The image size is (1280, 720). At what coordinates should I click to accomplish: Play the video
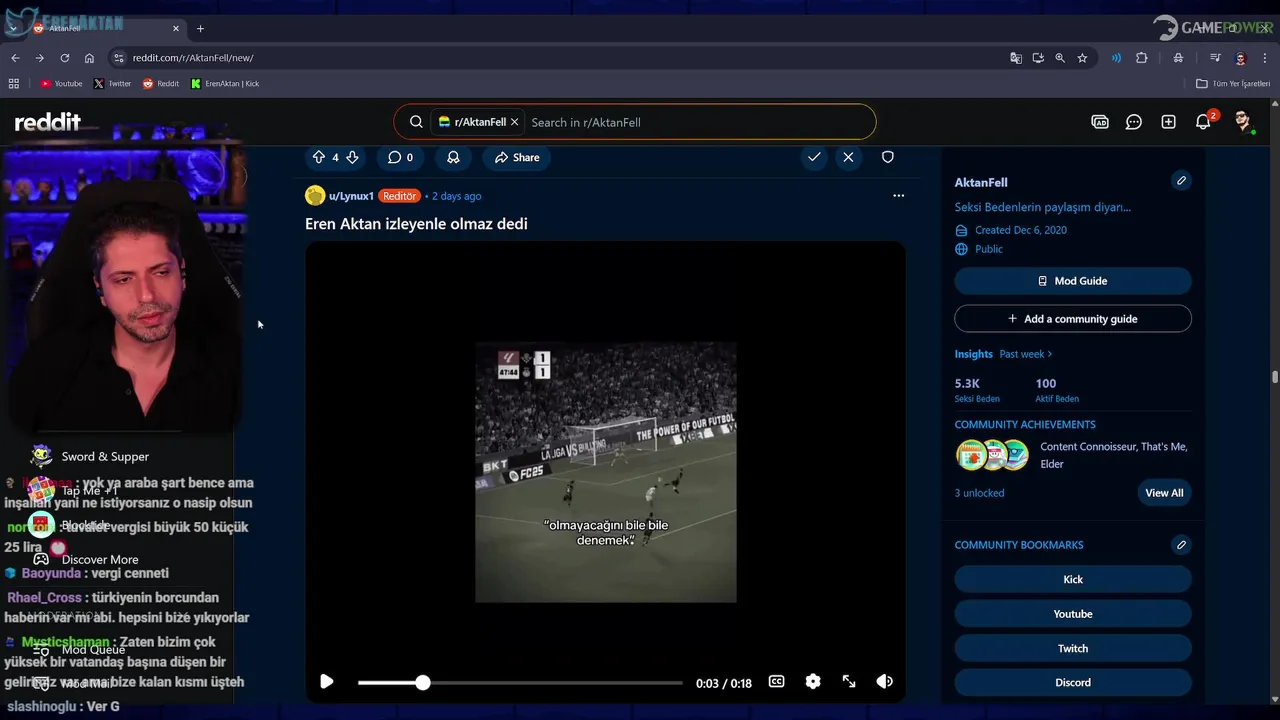pos(326,682)
